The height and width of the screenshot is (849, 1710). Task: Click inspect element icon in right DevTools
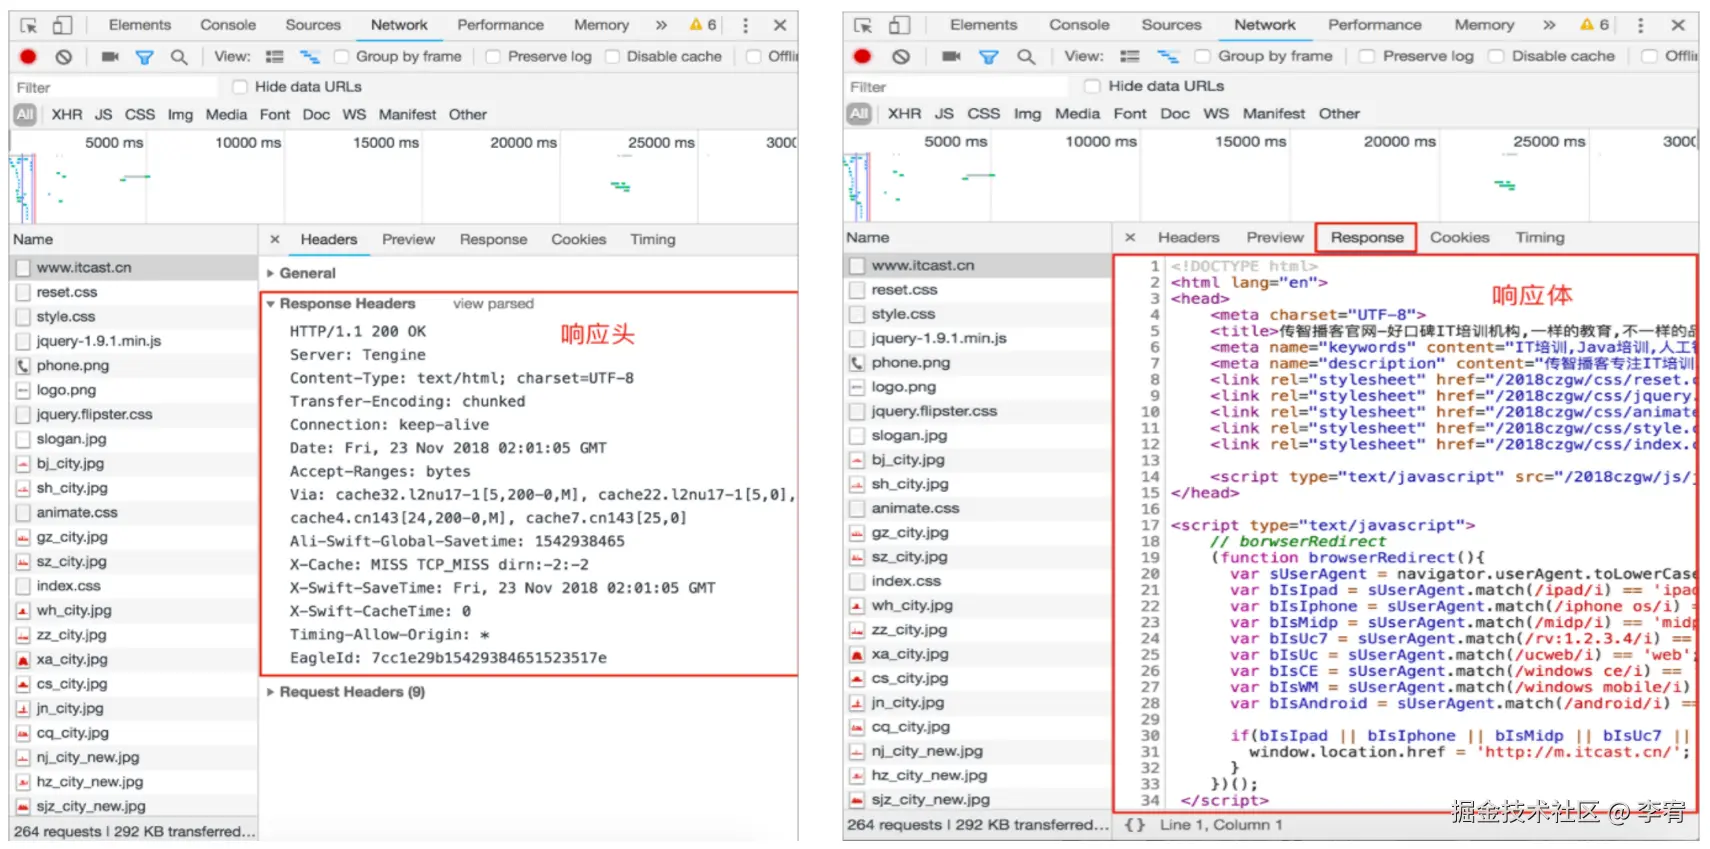[x=863, y=25]
